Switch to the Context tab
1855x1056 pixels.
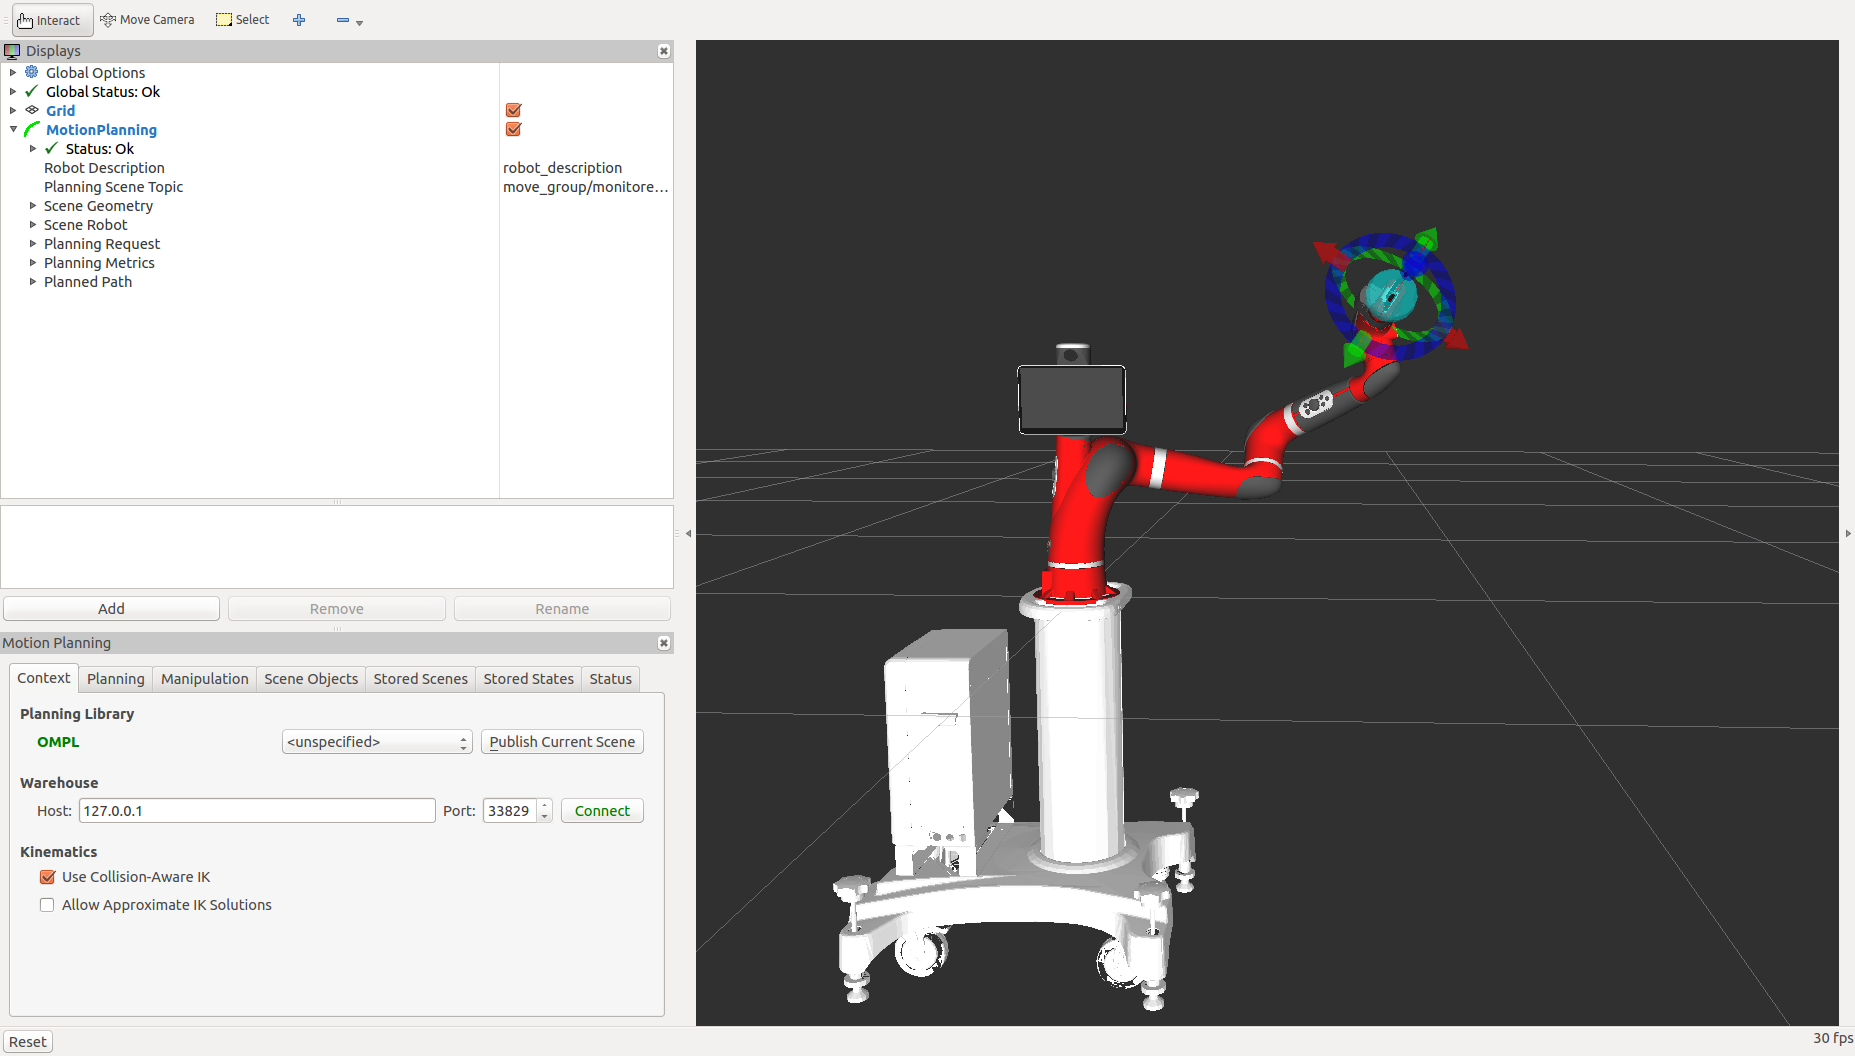[44, 678]
